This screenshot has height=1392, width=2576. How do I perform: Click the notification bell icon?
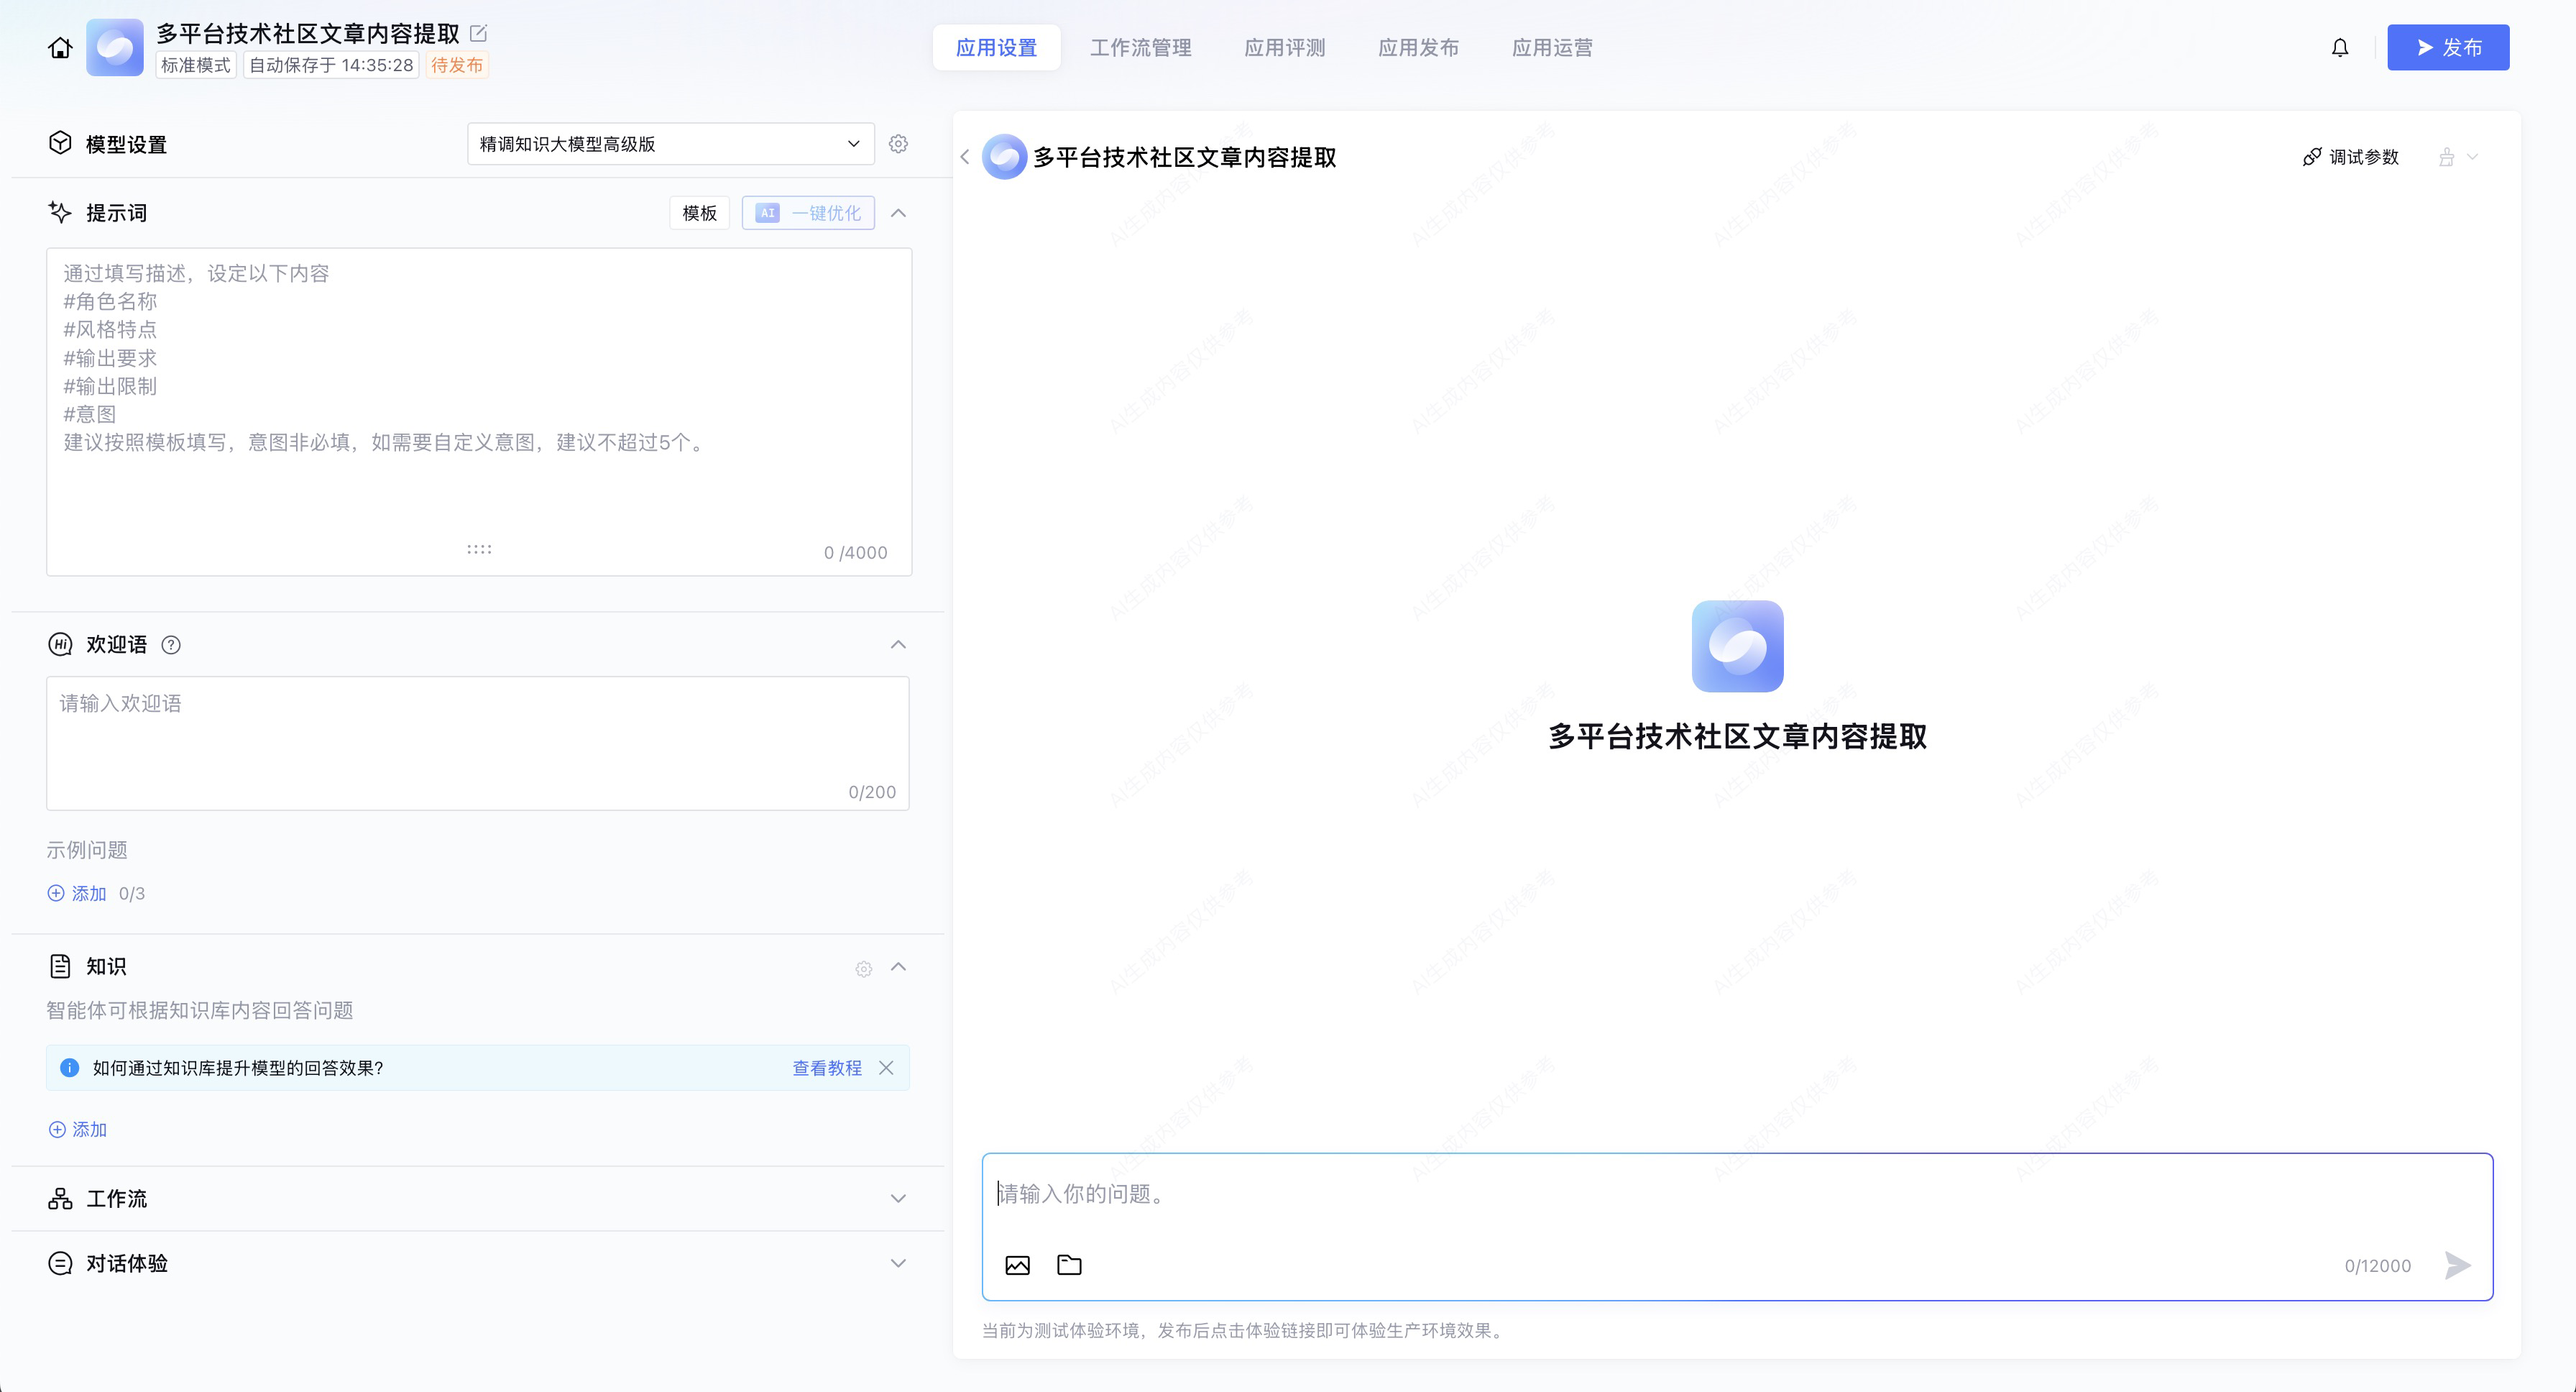click(x=2339, y=48)
